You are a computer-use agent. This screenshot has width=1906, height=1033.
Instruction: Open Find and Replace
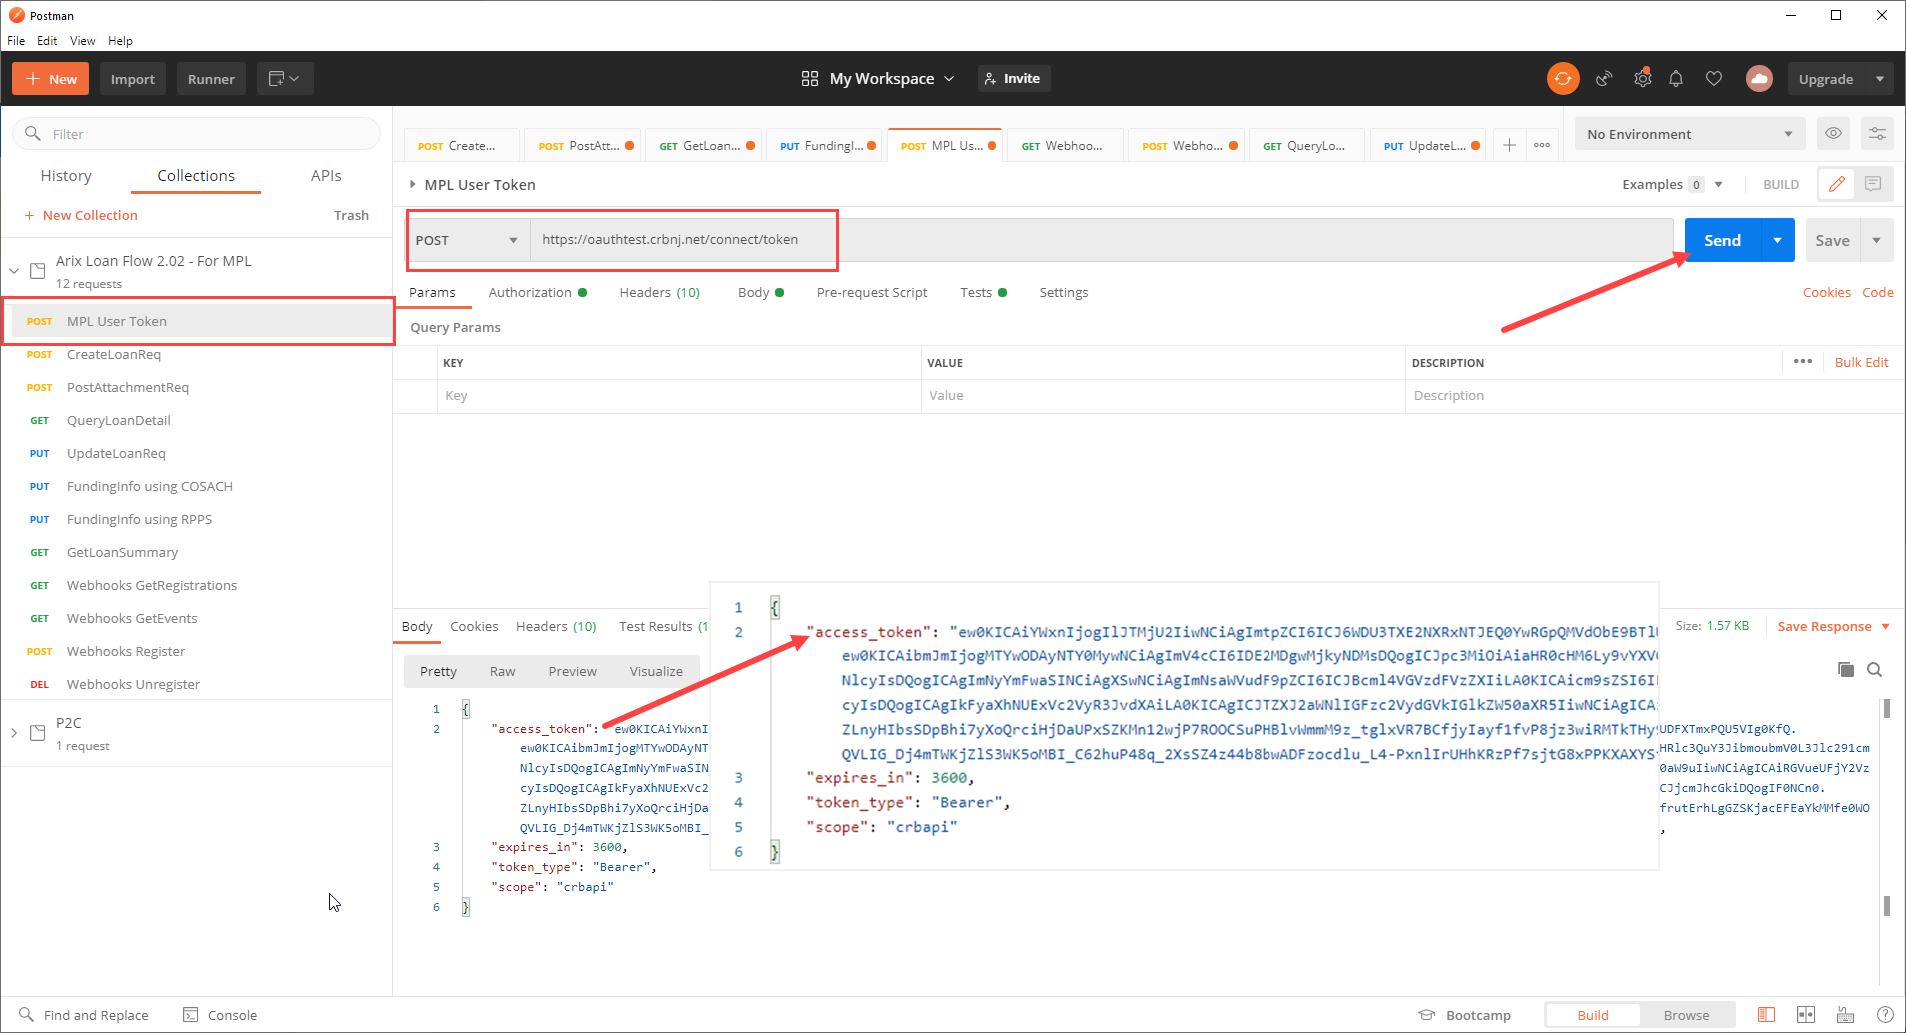84,1015
